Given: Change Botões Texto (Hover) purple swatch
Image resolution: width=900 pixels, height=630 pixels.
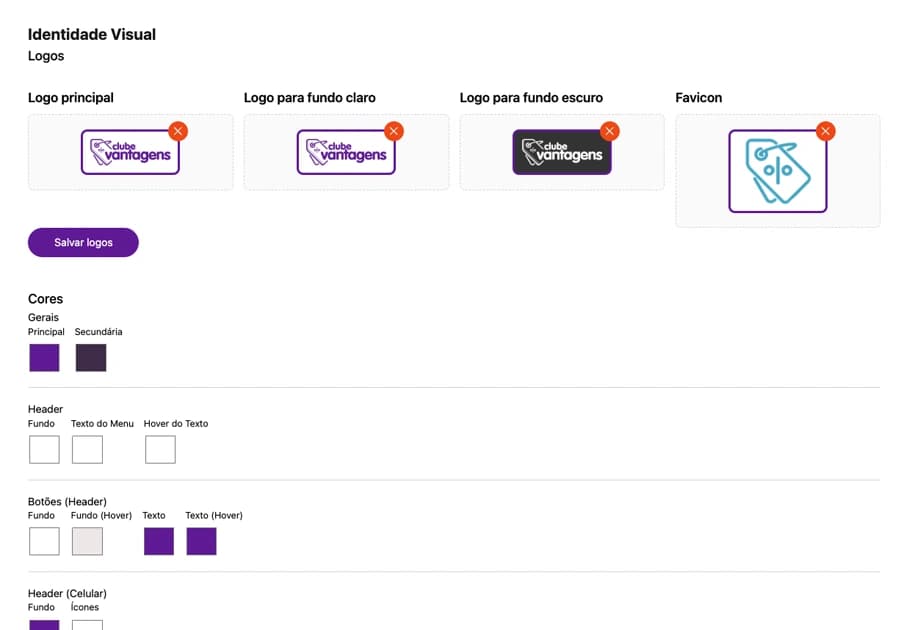Looking at the screenshot, I should [201, 541].
